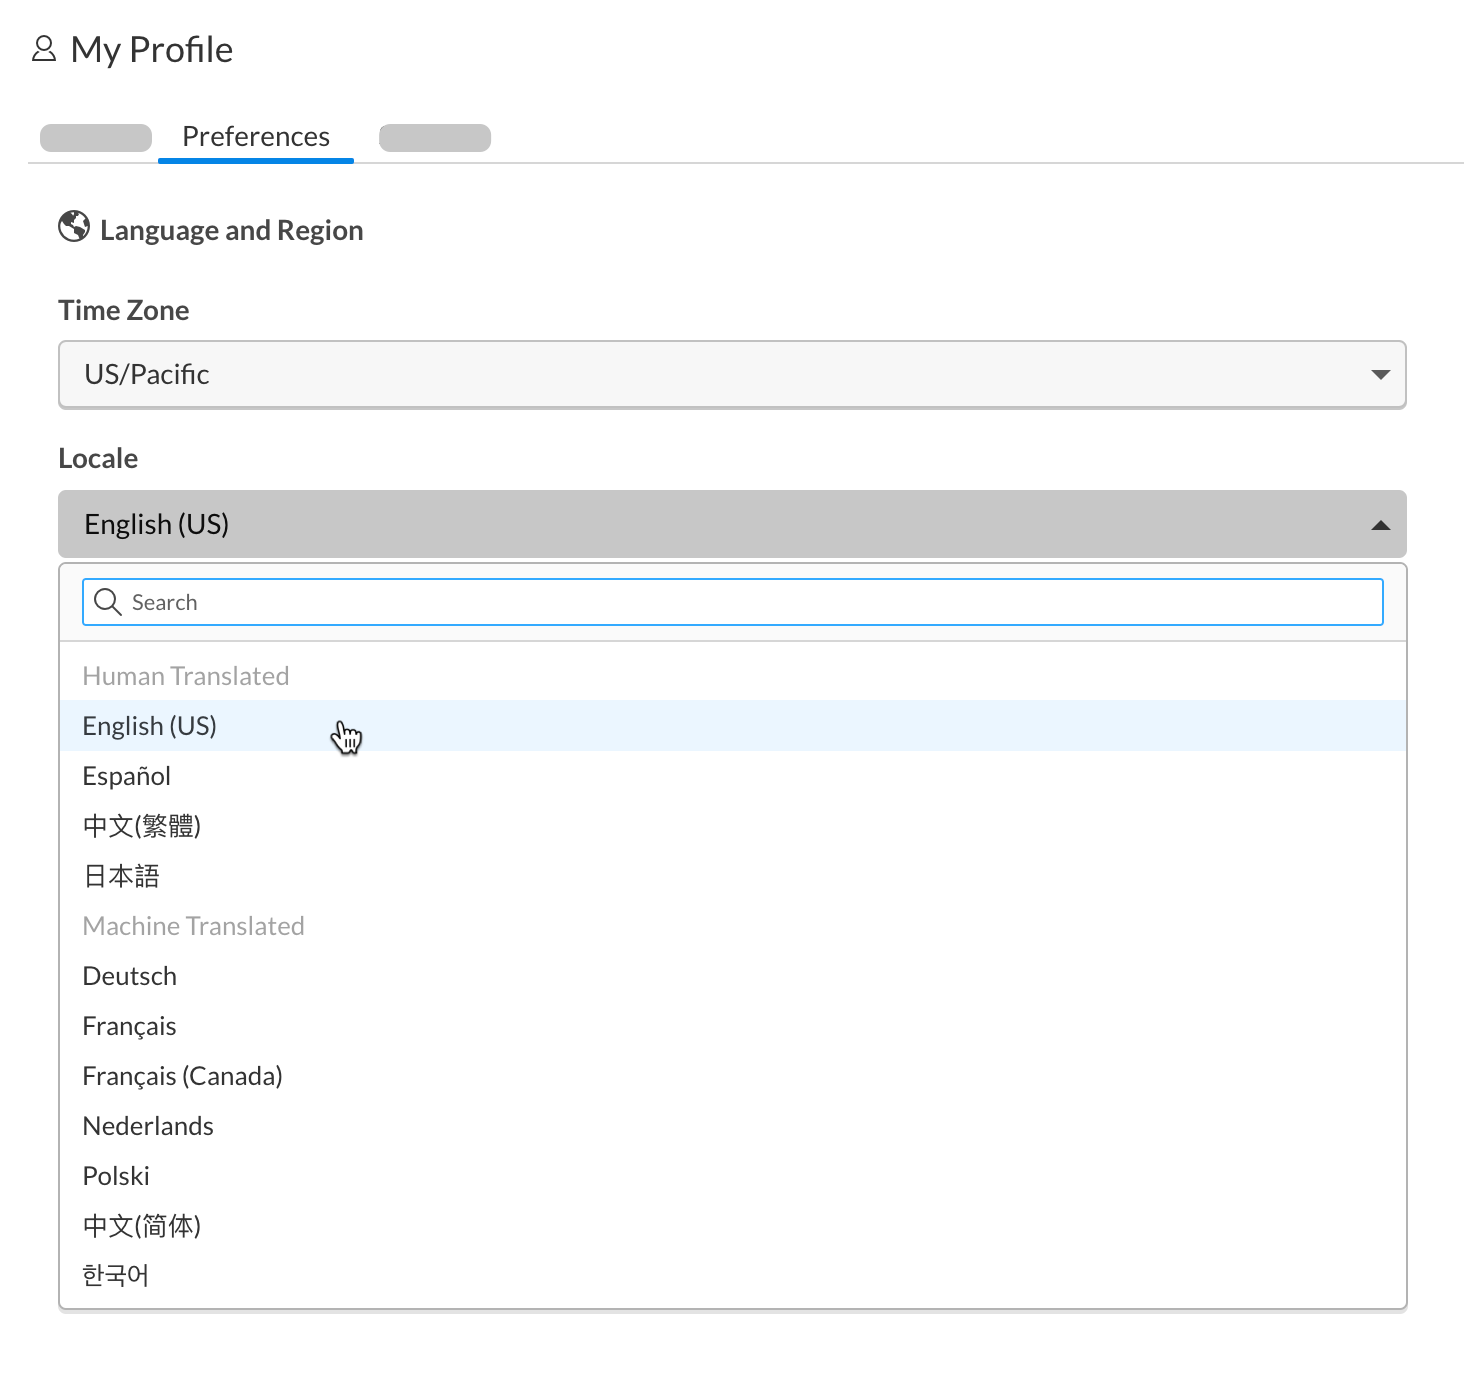Screen dimensions: 1464x1388
Task: Select Español as your locale
Action: (x=126, y=776)
